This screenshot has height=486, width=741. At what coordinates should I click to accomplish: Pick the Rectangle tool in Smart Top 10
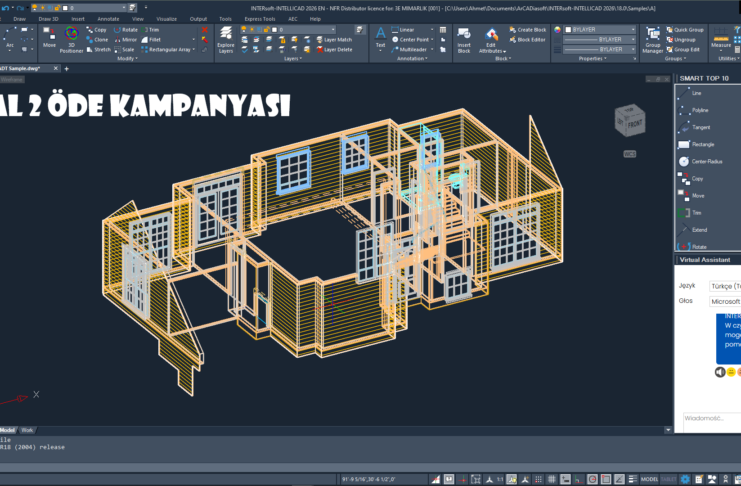[702, 144]
